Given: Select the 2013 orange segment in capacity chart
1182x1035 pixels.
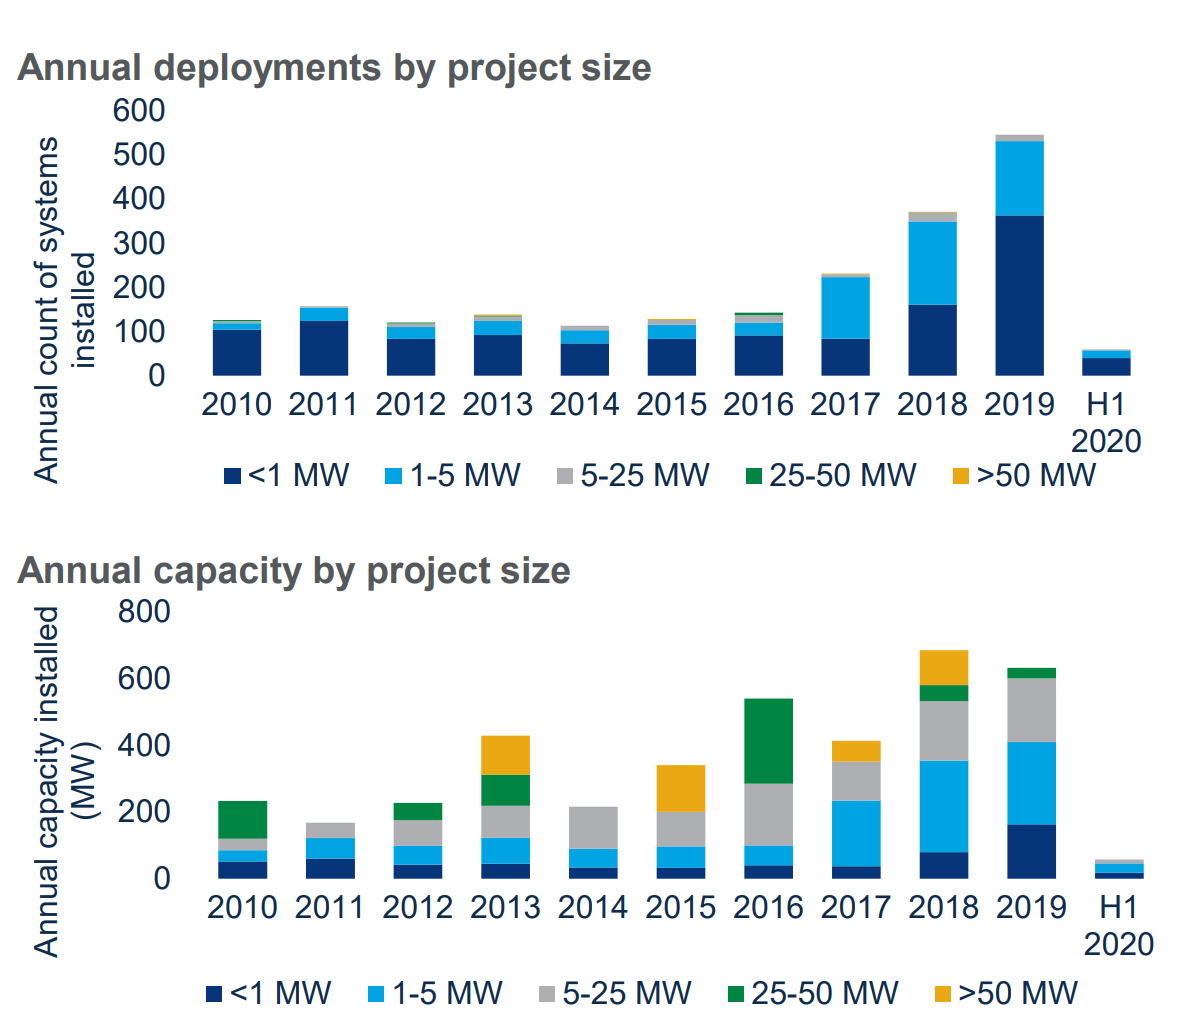Looking at the screenshot, I should click(505, 755).
